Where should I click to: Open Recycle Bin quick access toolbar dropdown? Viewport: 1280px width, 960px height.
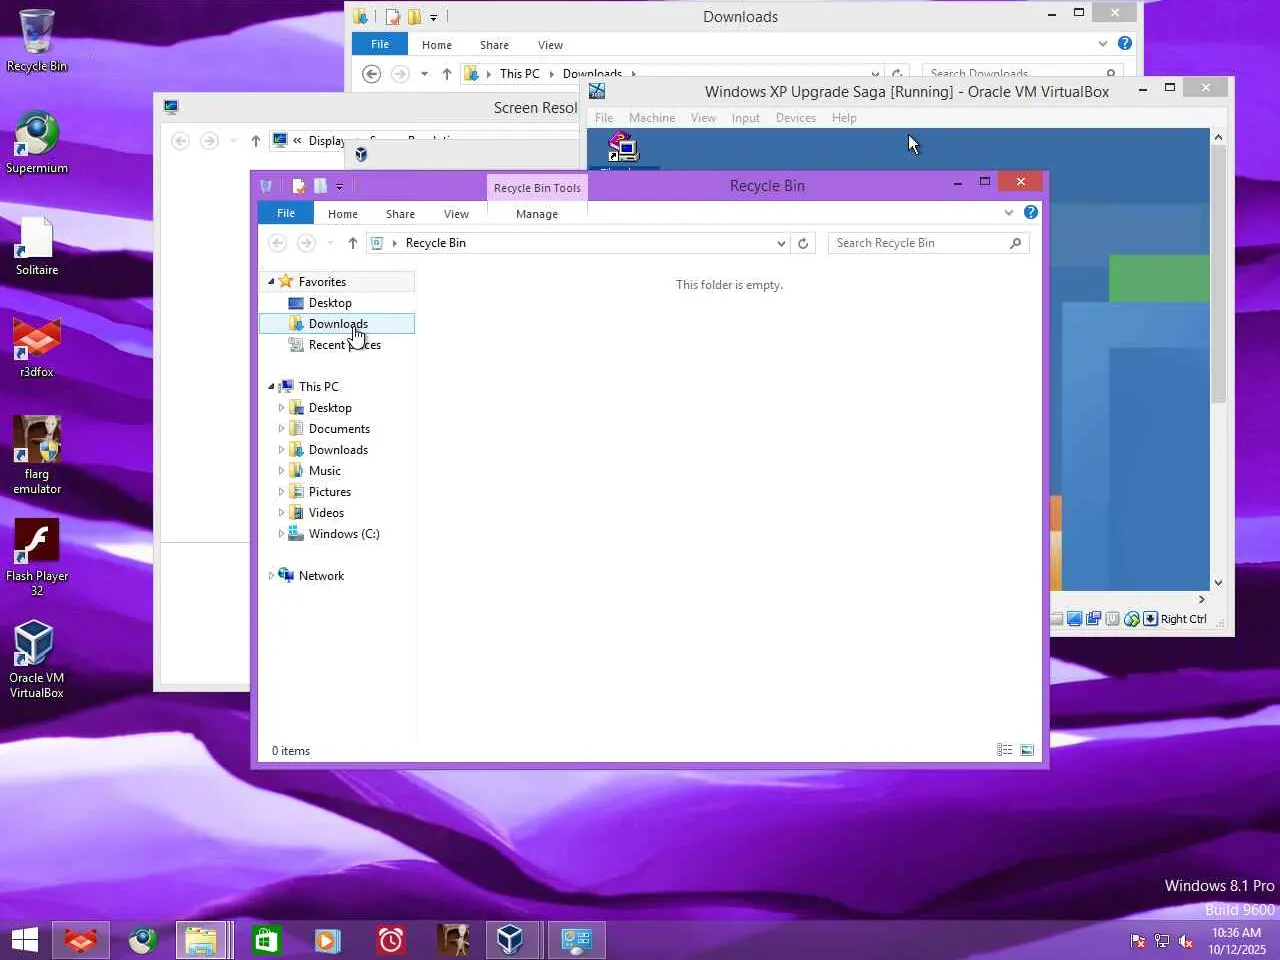(x=340, y=187)
